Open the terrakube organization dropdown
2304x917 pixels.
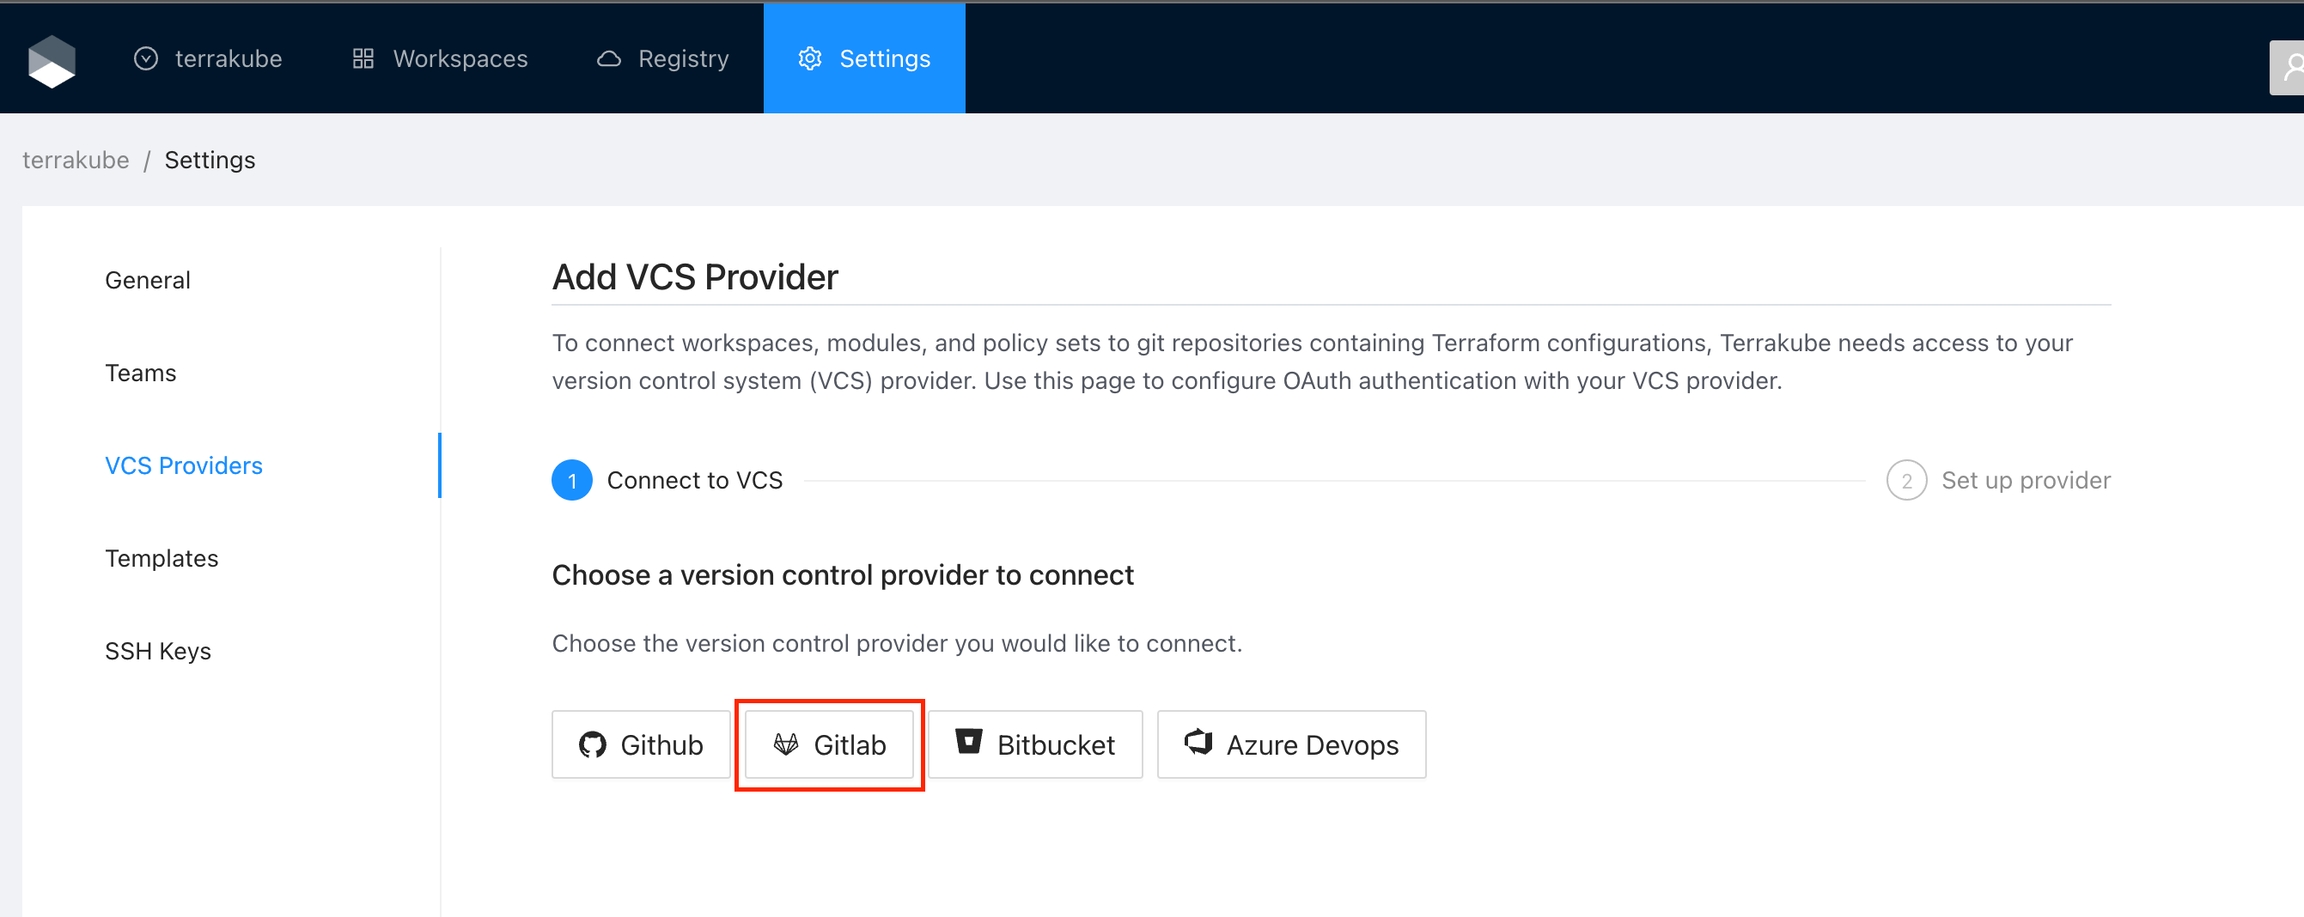(x=208, y=59)
